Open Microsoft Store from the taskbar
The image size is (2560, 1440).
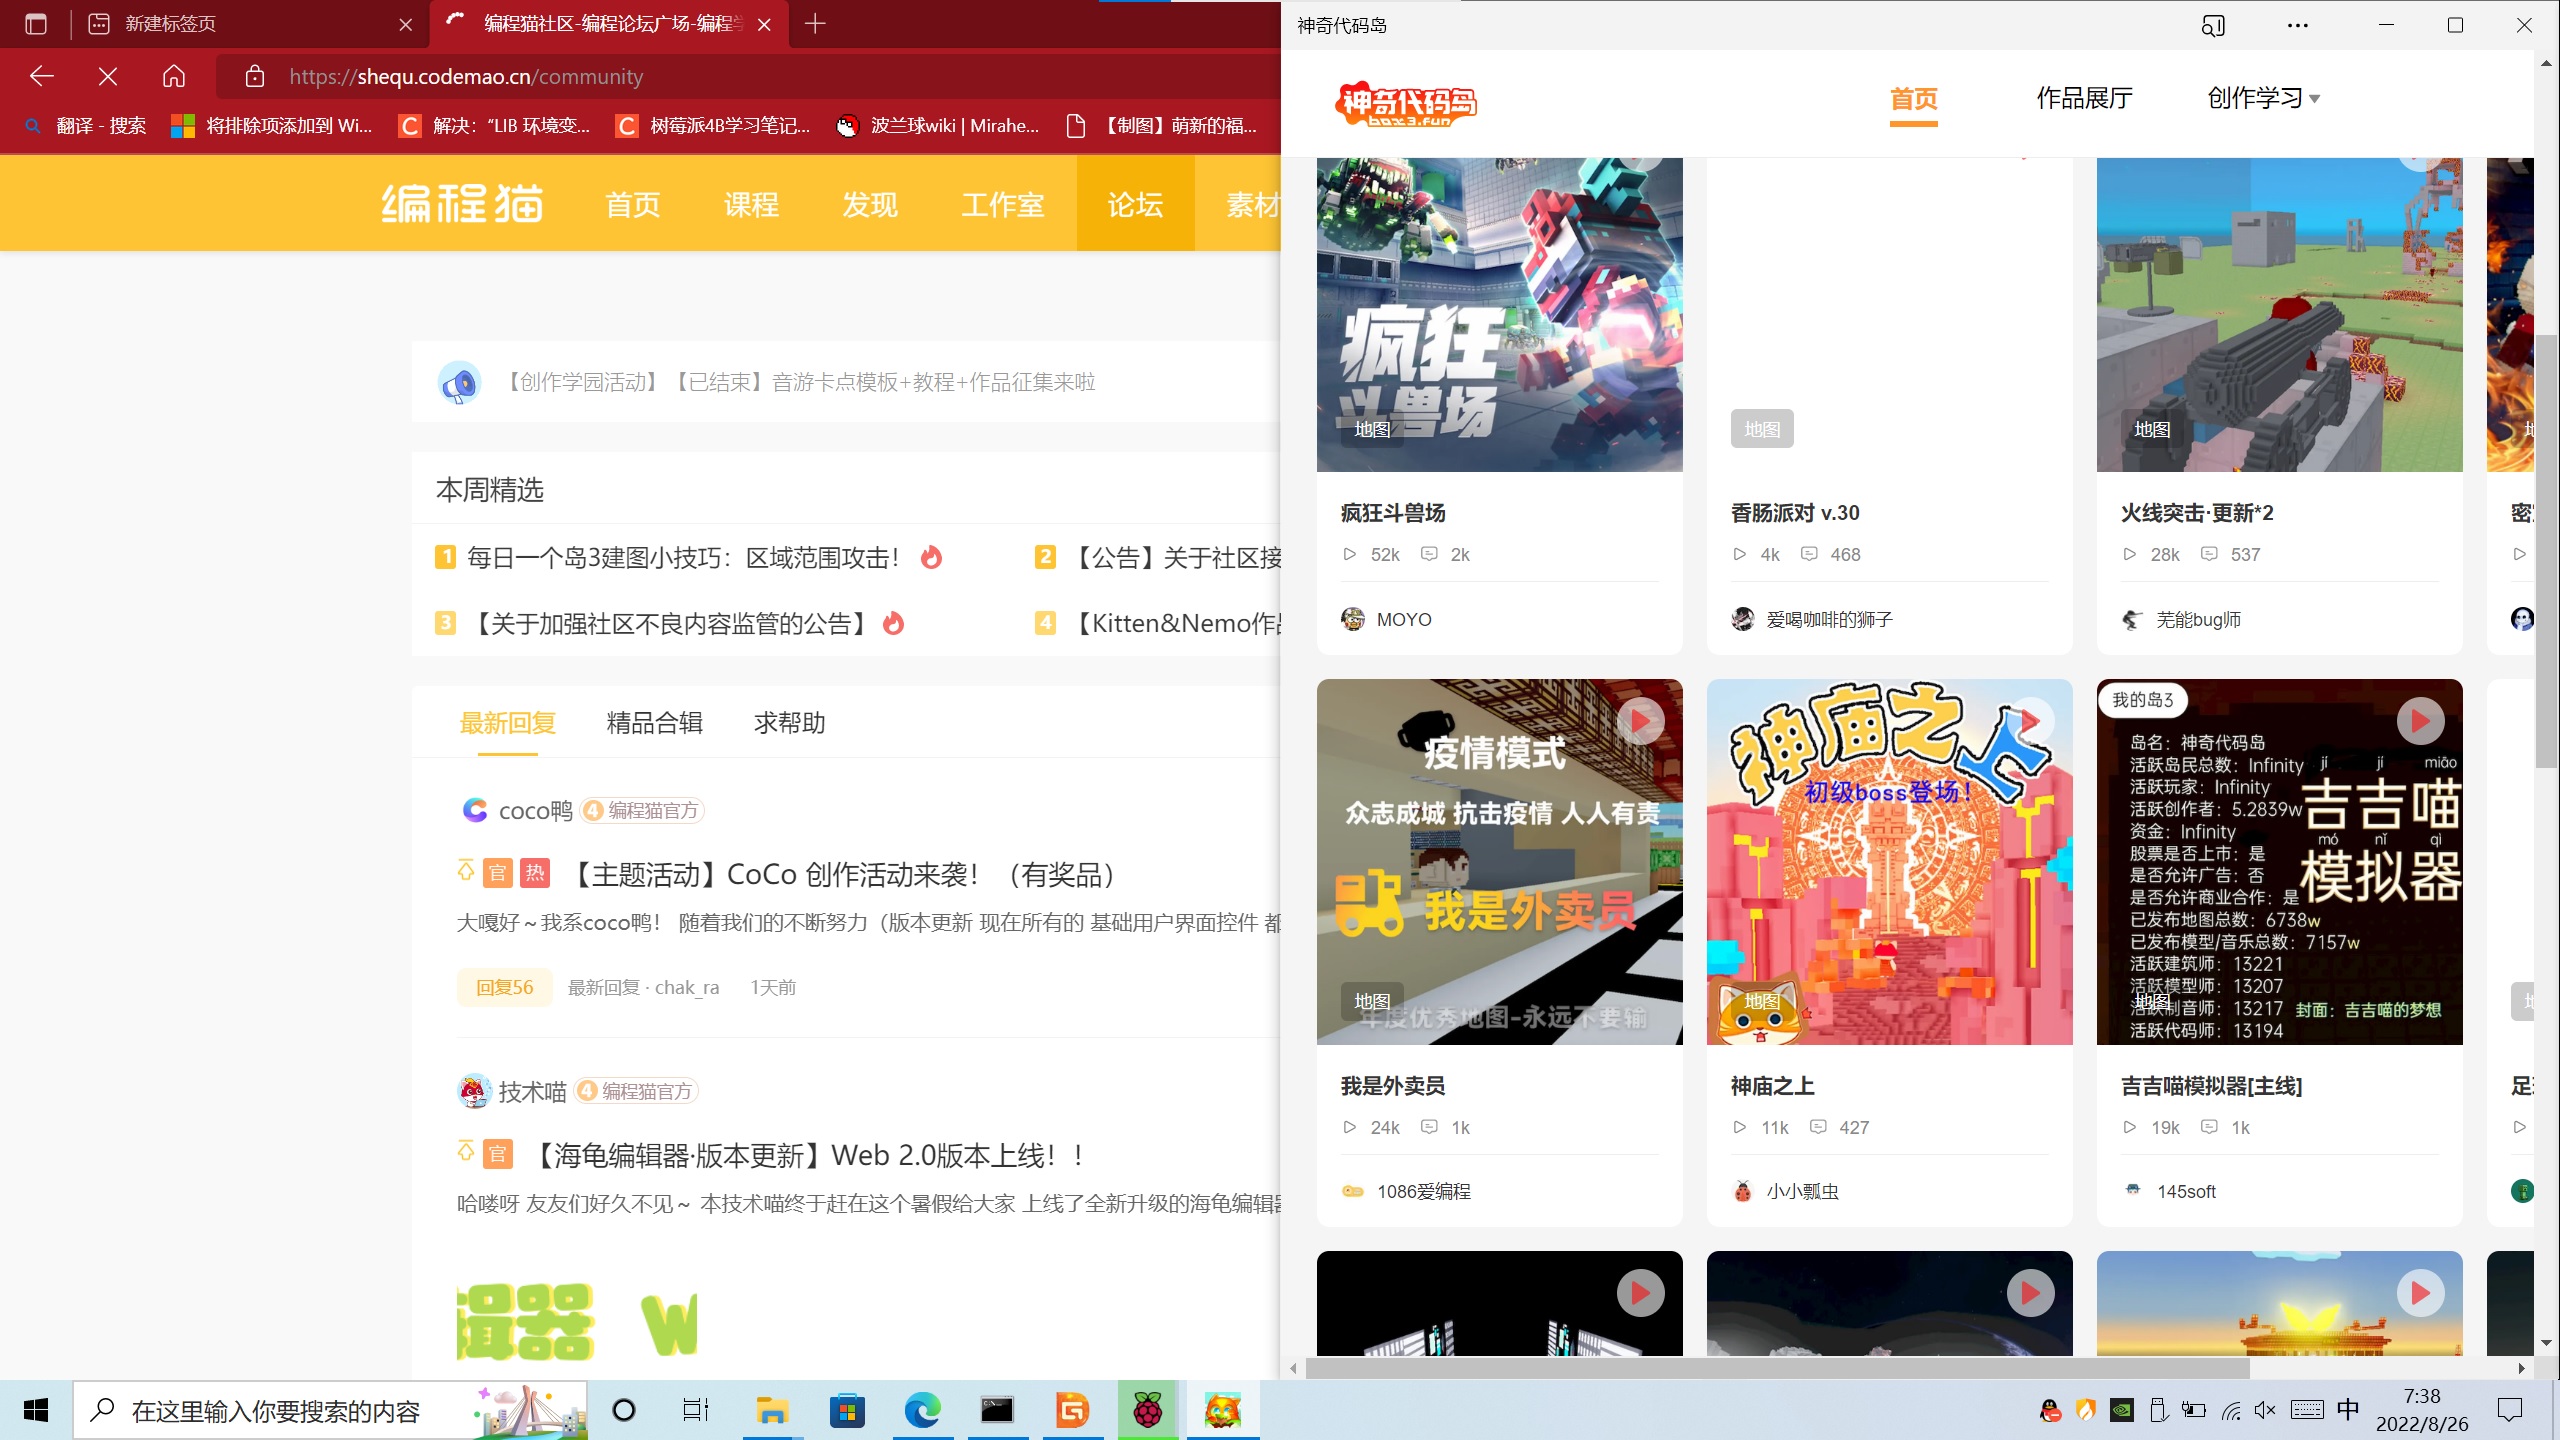tap(847, 1410)
